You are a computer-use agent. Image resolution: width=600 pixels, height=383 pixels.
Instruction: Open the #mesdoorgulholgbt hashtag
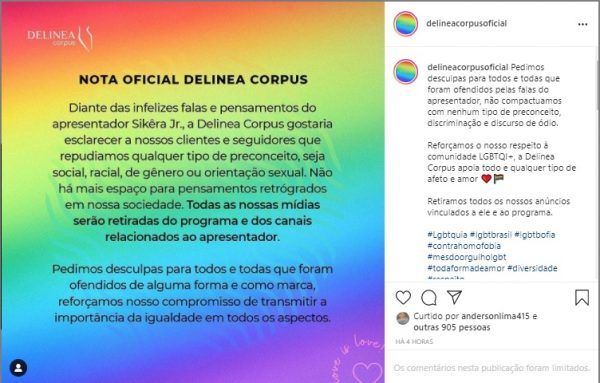pyautogui.click(x=466, y=257)
